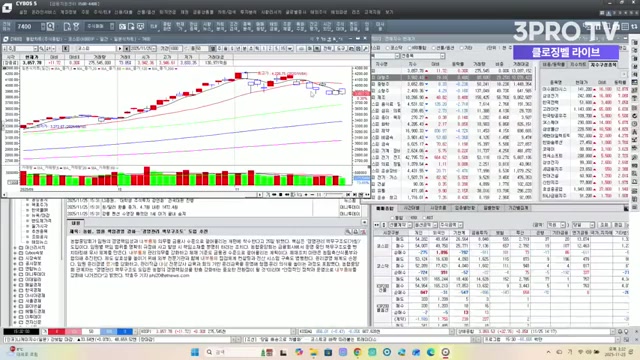The height and width of the screenshot is (360, 640).
Task: Open the Chrome browser from the taskbar
Action: (358, 352)
